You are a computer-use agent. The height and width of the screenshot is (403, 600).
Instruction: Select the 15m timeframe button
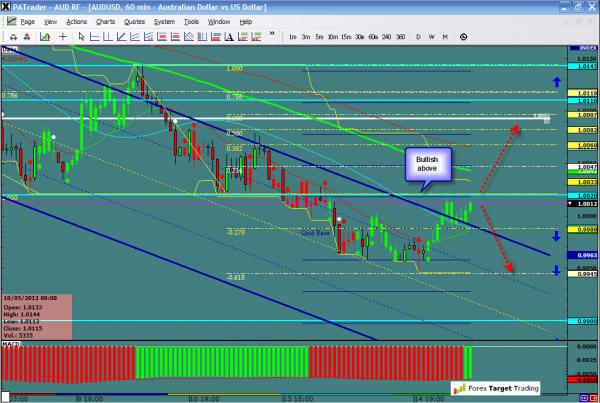tap(345, 37)
